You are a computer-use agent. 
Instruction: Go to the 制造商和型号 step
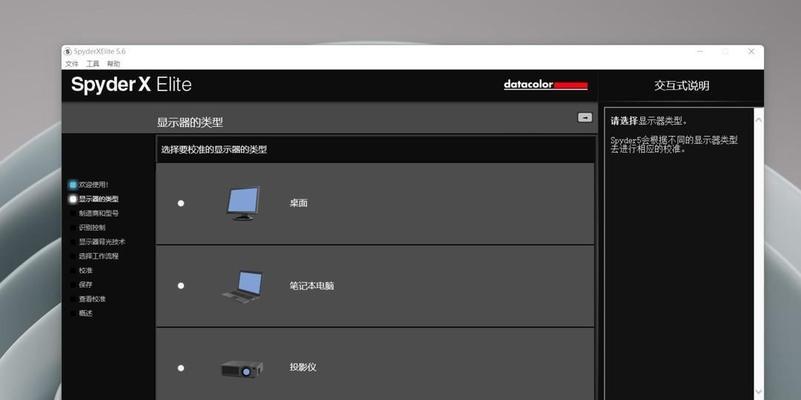[x=99, y=213]
